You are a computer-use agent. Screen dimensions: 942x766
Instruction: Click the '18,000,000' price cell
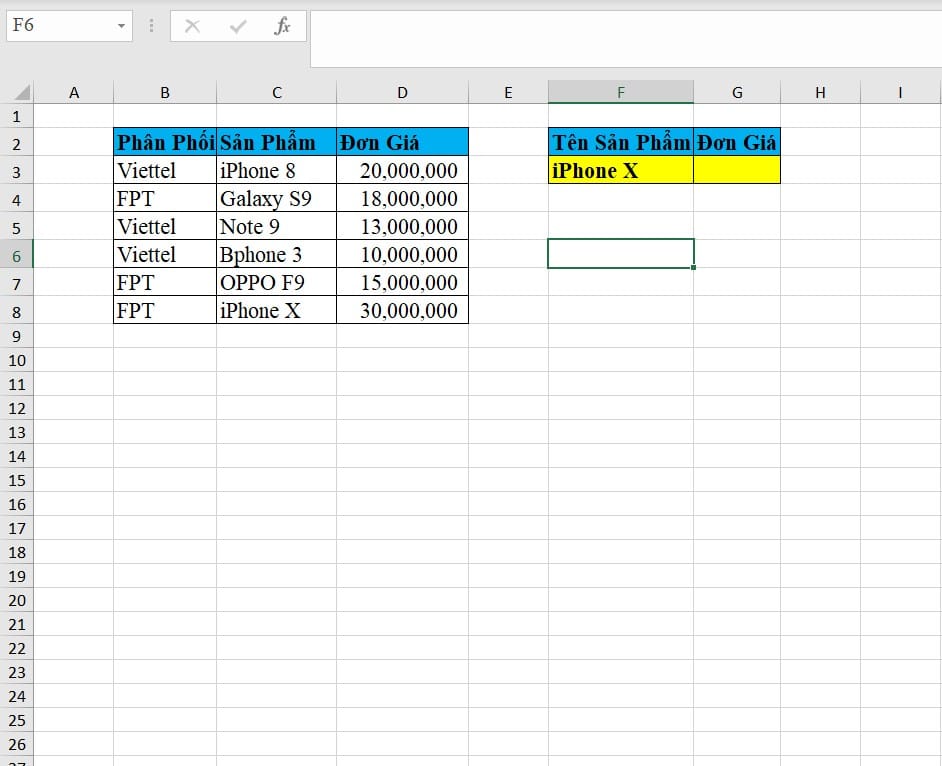(402, 198)
